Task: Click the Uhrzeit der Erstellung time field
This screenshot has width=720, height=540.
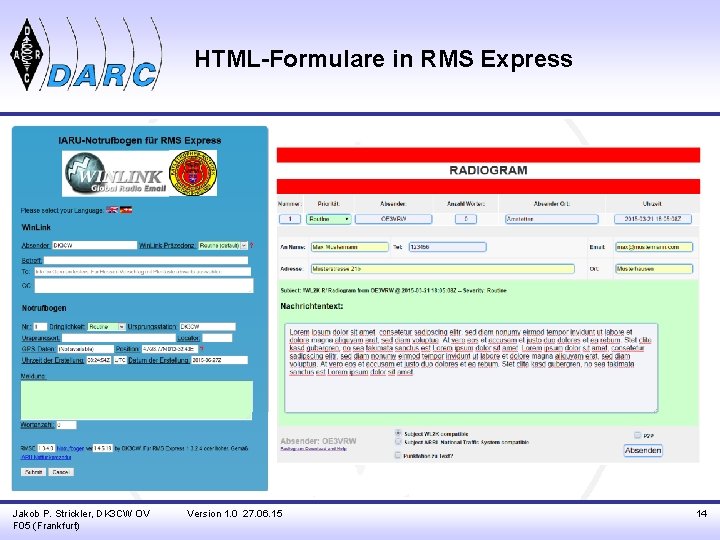Action: tap(99, 360)
